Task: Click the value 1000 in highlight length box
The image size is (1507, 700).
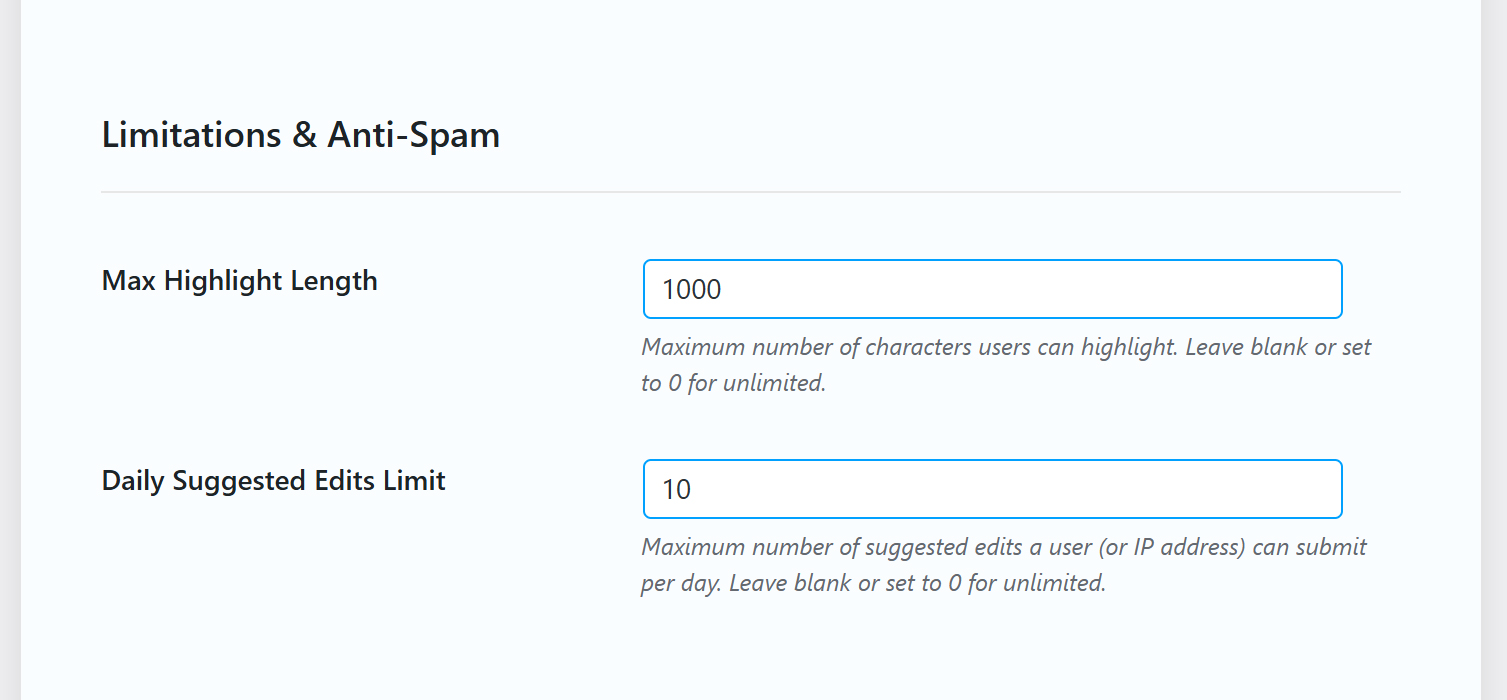Action: 692,290
